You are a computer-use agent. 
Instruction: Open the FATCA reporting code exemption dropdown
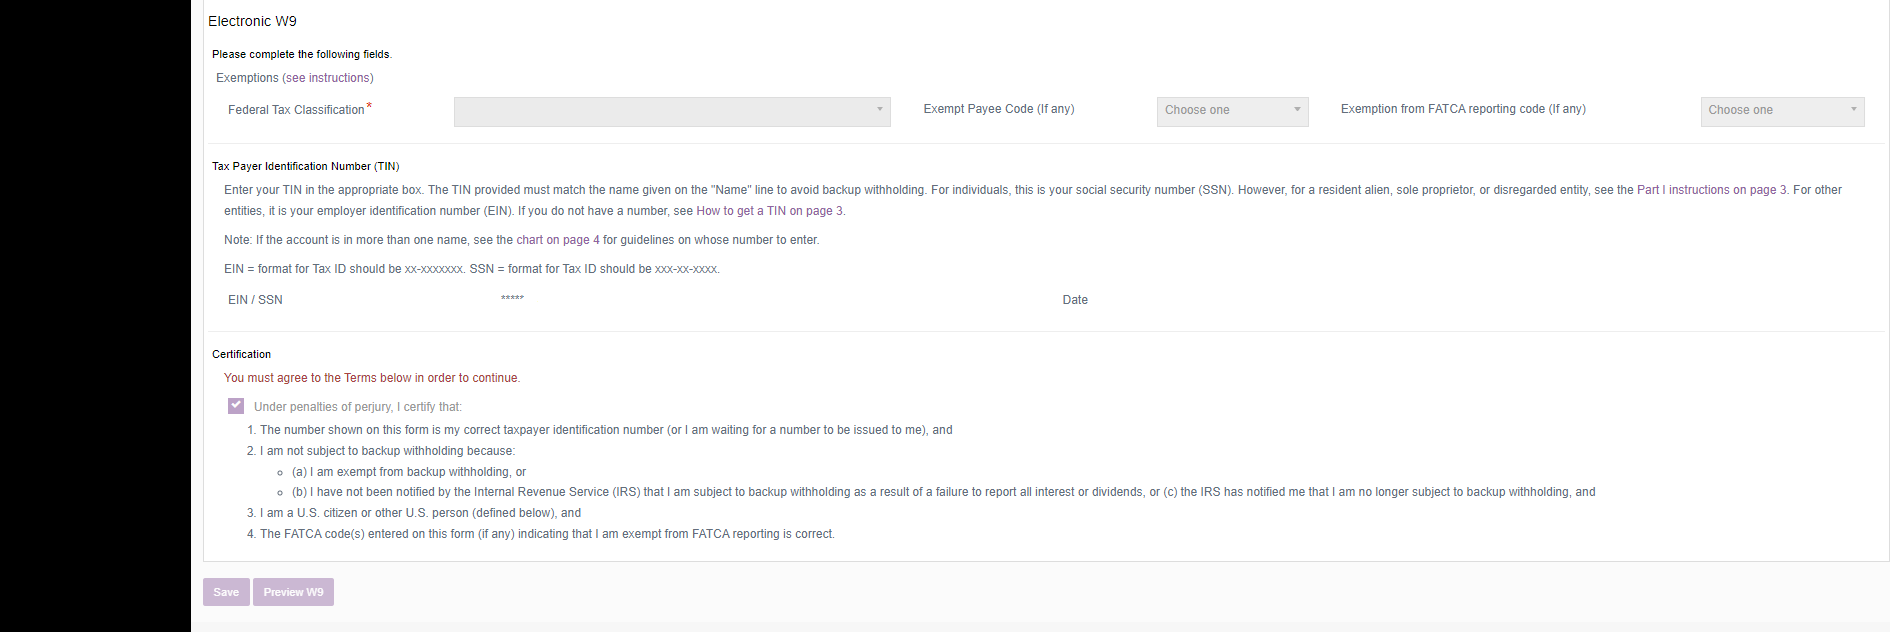[x=1781, y=111]
